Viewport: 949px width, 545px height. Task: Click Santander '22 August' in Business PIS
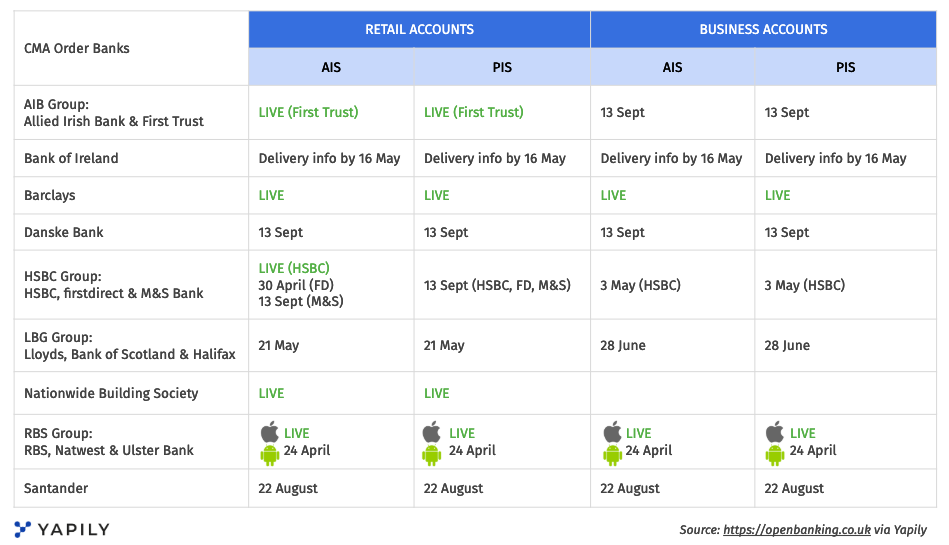(793, 489)
